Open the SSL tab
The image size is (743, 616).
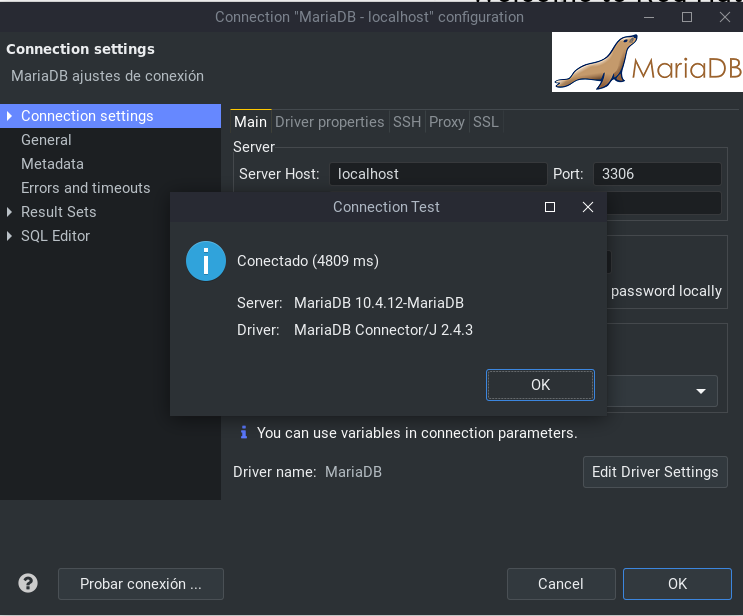coord(486,122)
